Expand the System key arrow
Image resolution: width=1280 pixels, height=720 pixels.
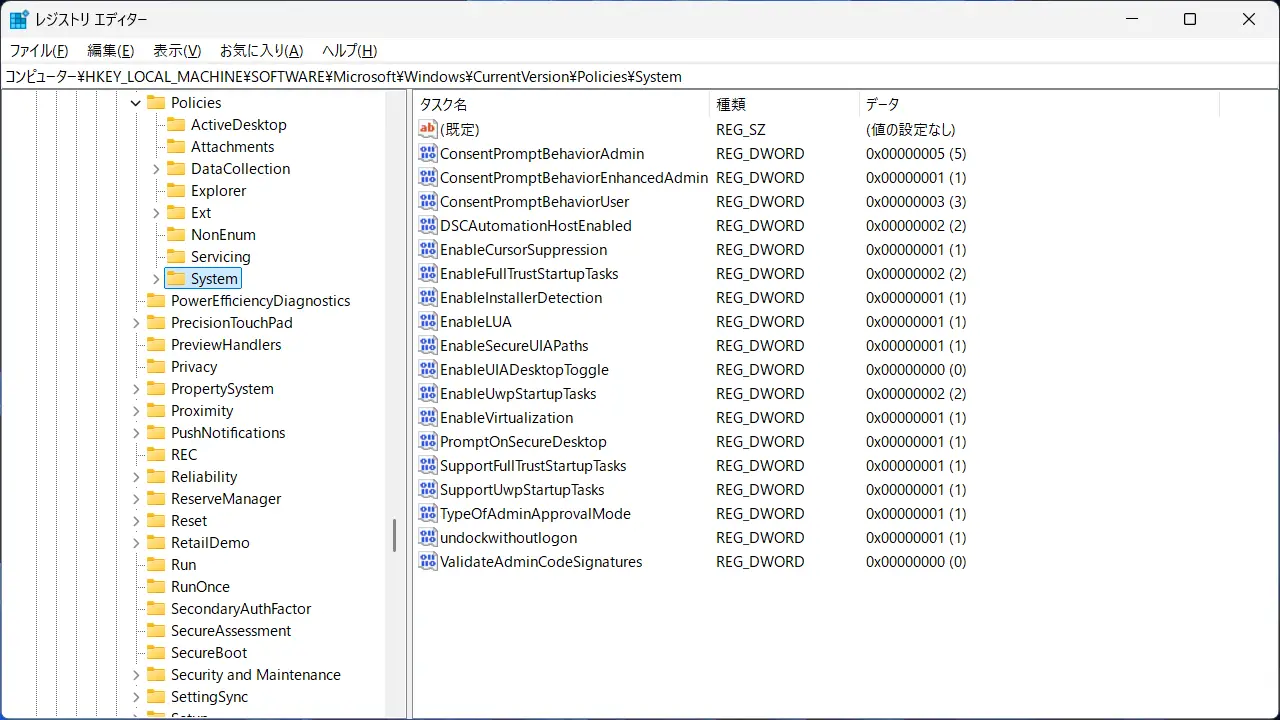(156, 279)
